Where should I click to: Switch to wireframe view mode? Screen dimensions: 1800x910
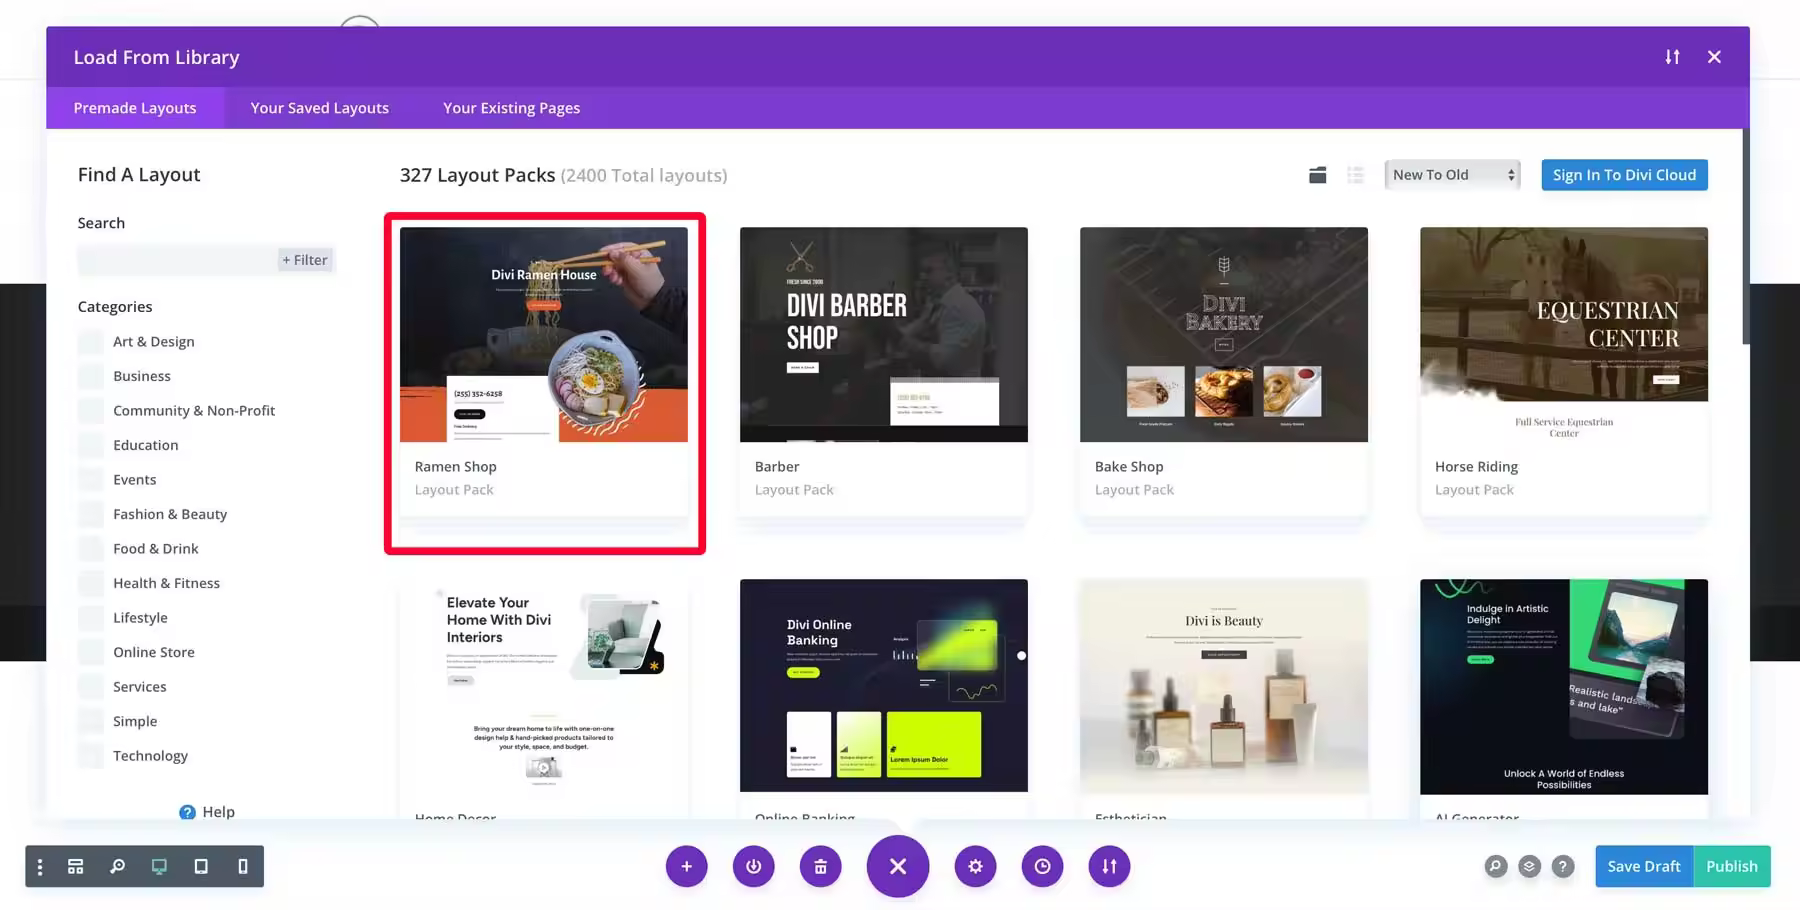point(75,867)
